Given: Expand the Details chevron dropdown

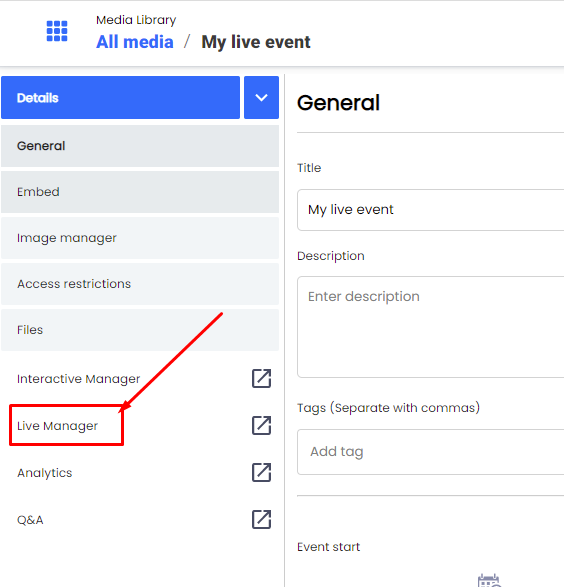Looking at the screenshot, I should point(261,98).
